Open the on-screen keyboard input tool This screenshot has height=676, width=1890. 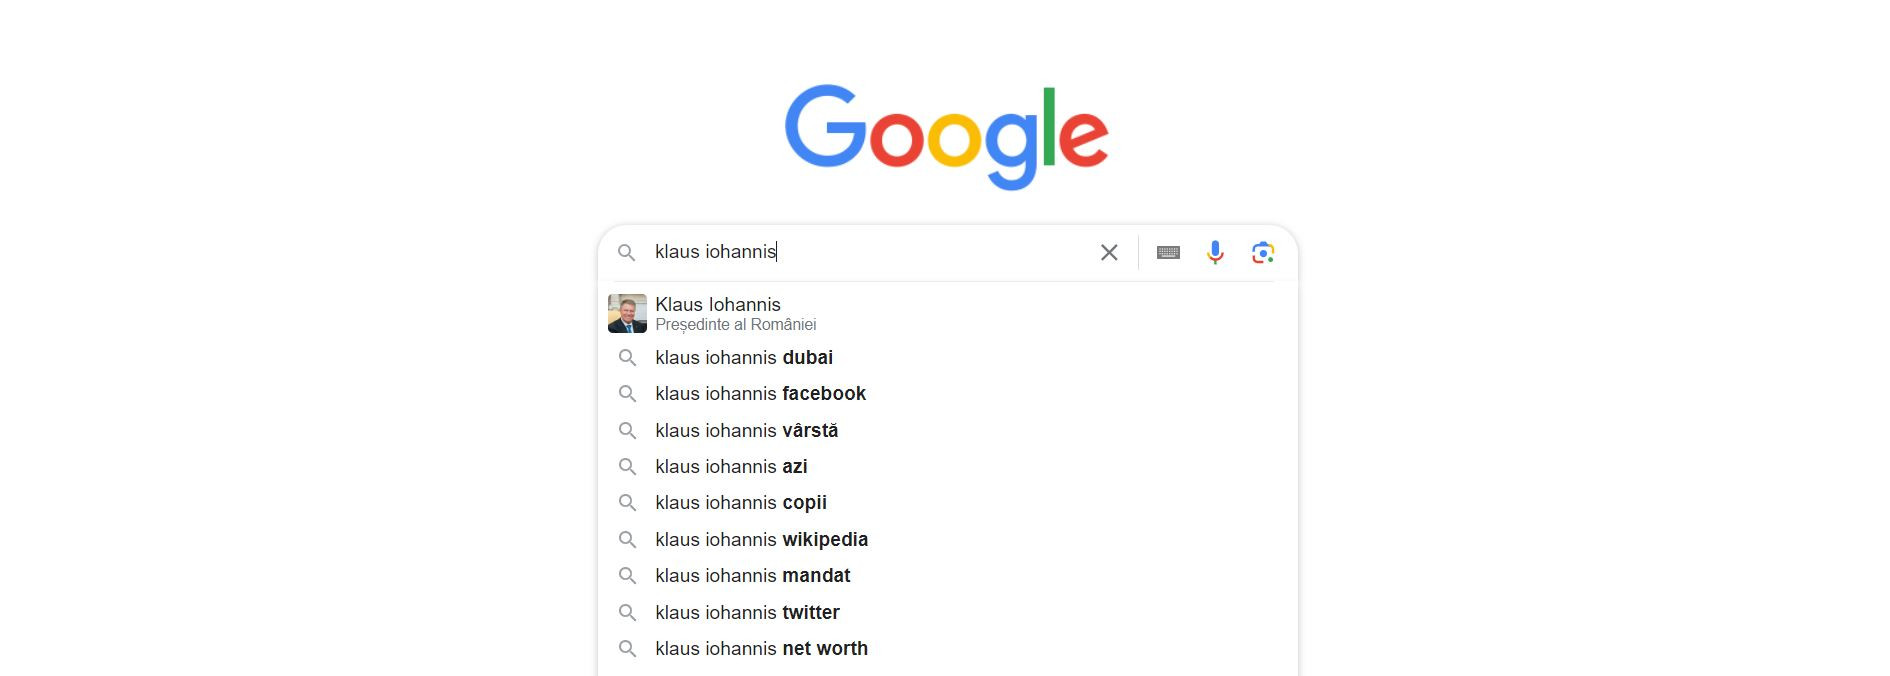[1168, 253]
